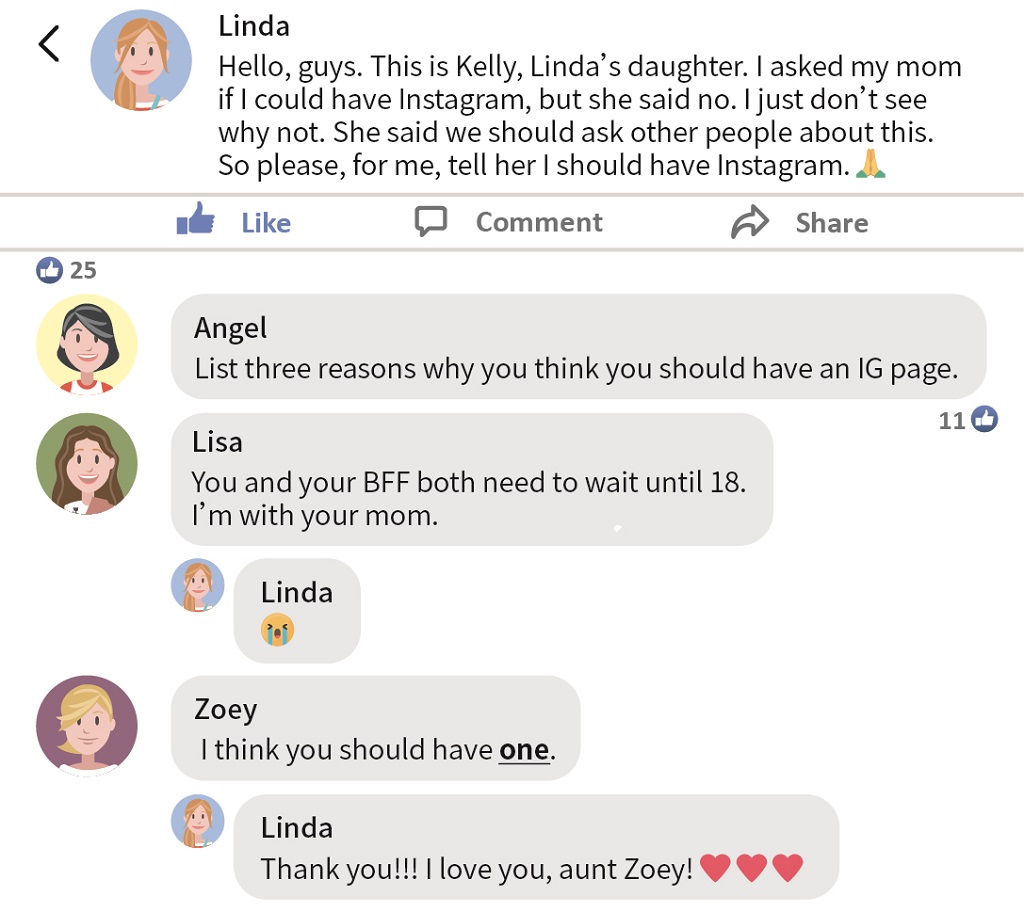Open the 25 likes reaction count

point(67,270)
